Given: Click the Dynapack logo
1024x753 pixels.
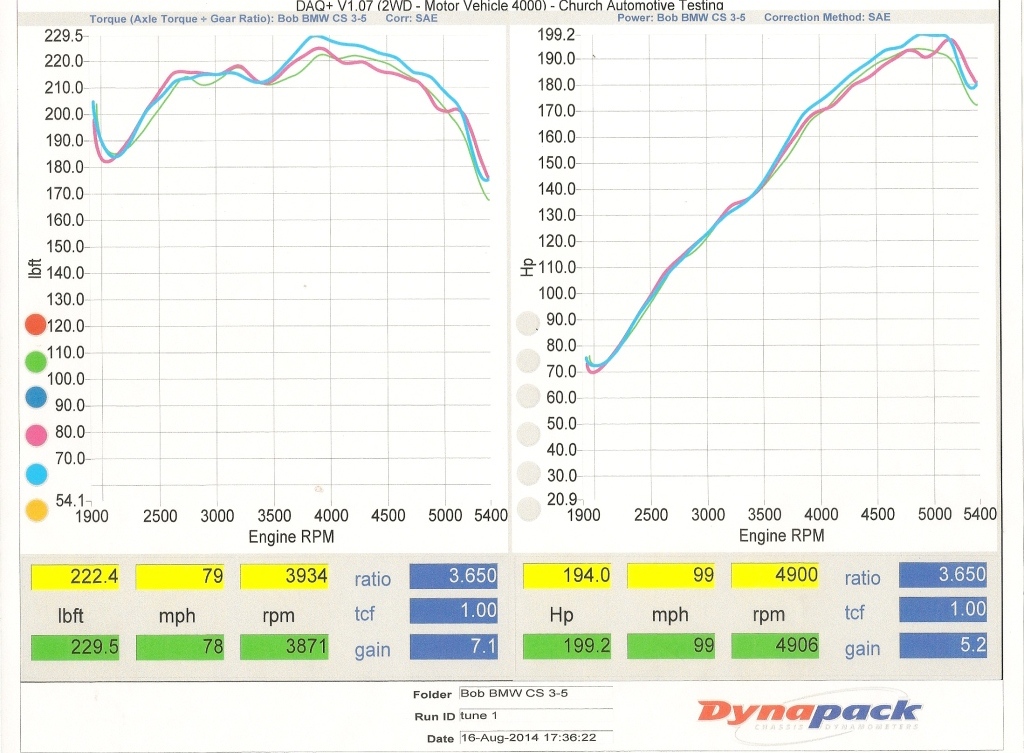Looking at the screenshot, I should pyautogui.click(x=808, y=715).
